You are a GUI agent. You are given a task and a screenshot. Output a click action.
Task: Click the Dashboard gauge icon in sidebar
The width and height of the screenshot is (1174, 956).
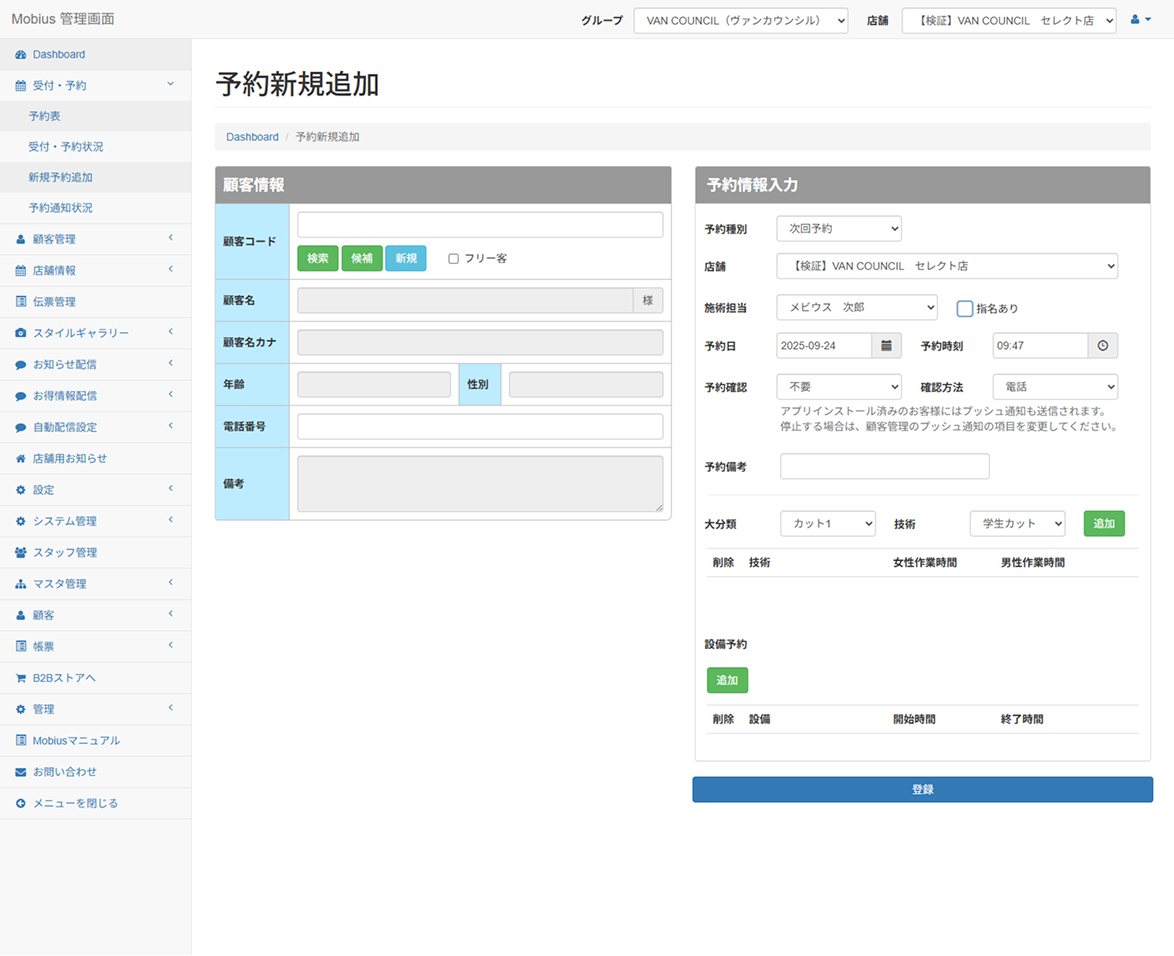click(21, 55)
